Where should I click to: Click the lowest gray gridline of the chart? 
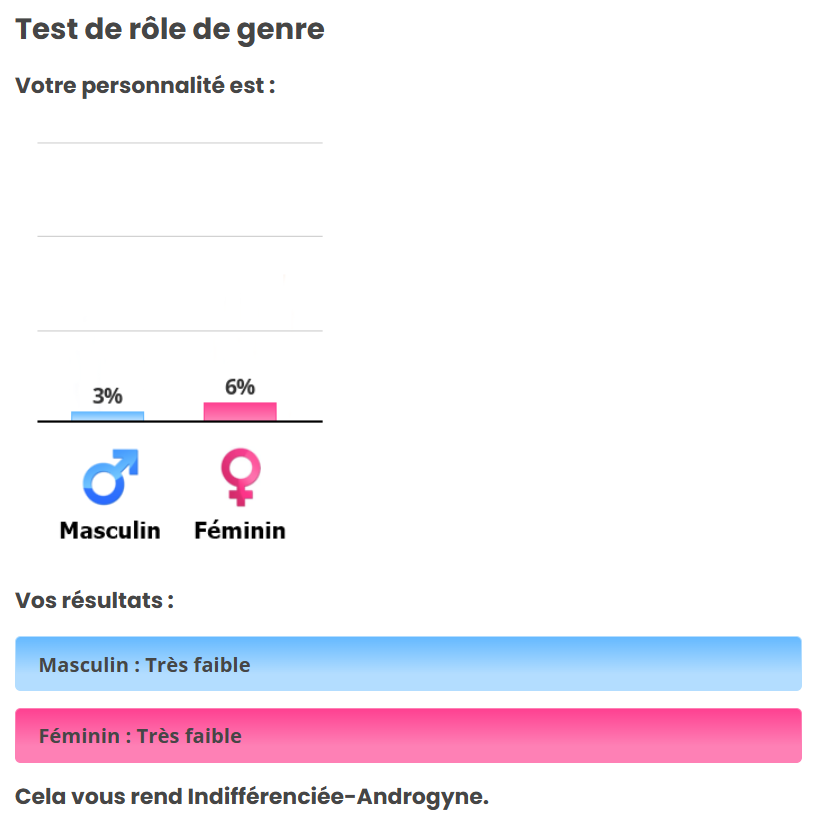point(180,330)
